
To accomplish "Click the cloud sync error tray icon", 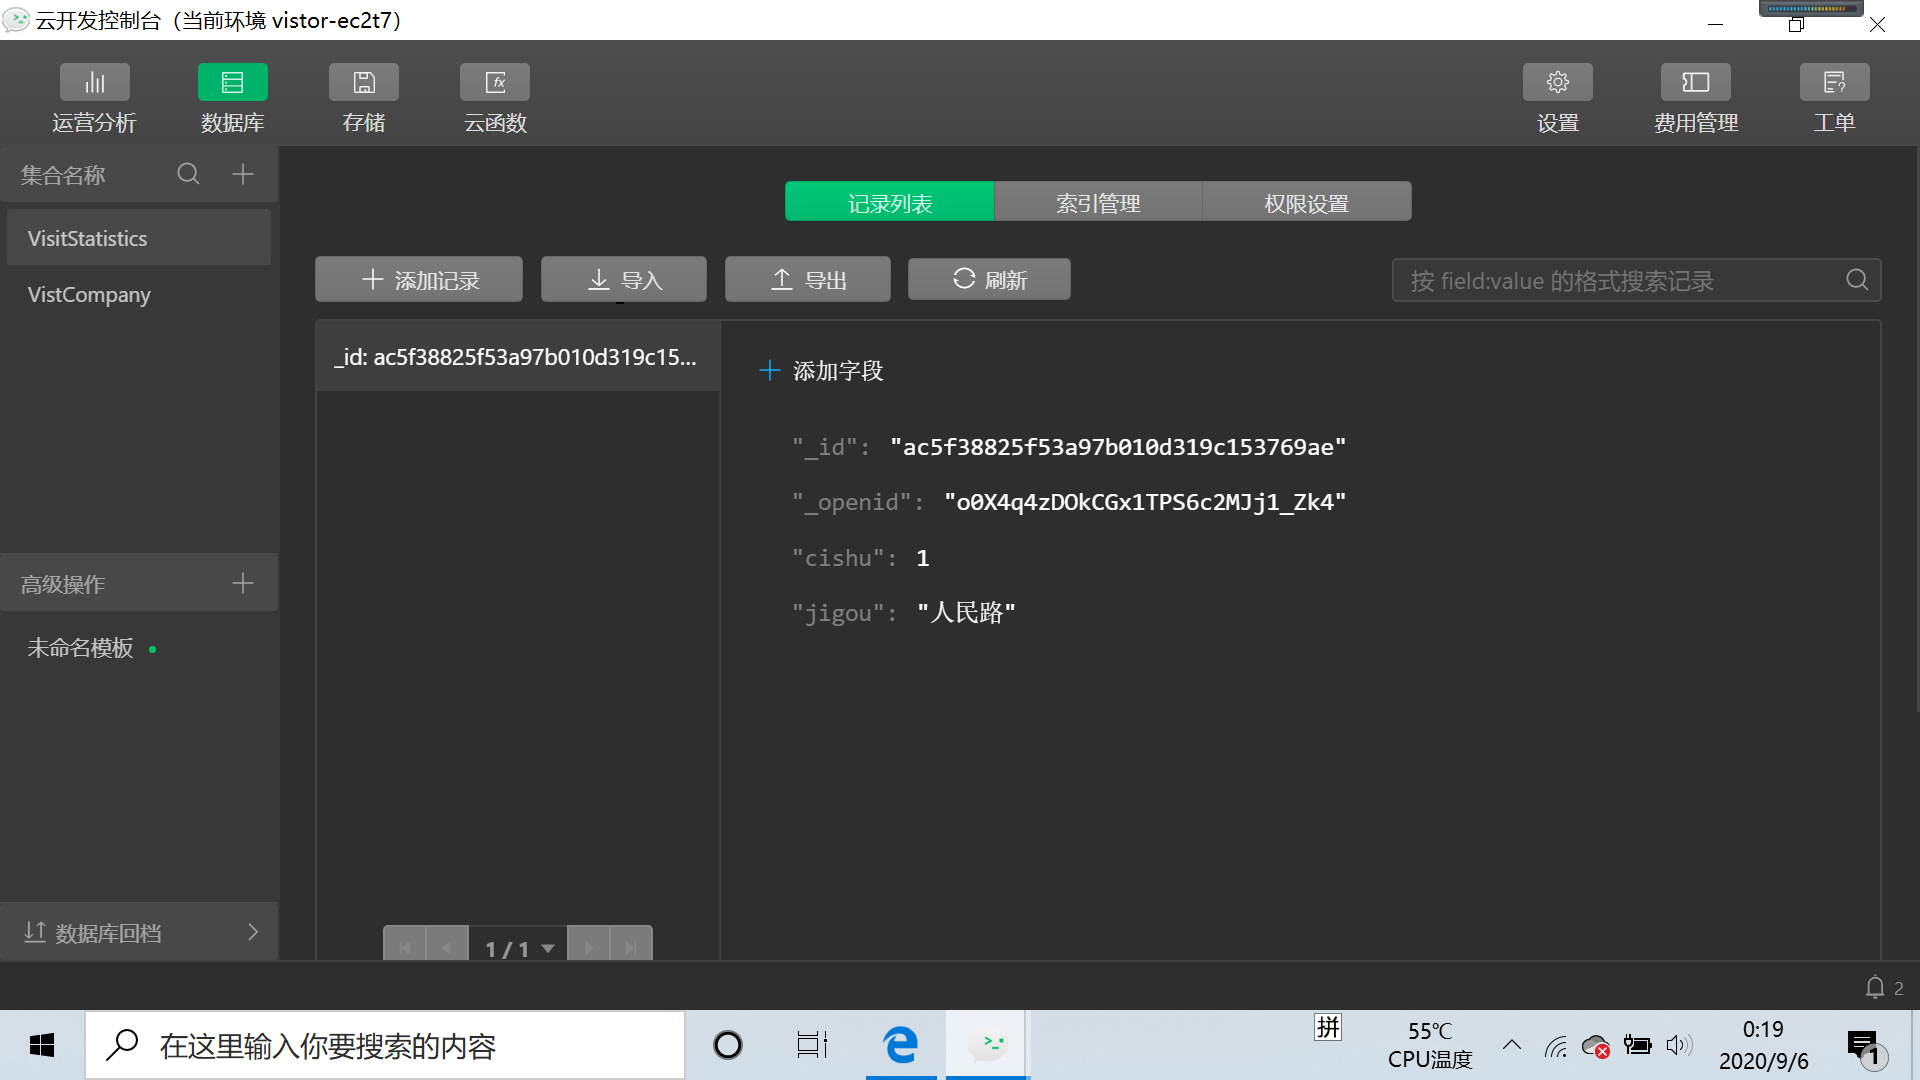I will [x=1596, y=1046].
